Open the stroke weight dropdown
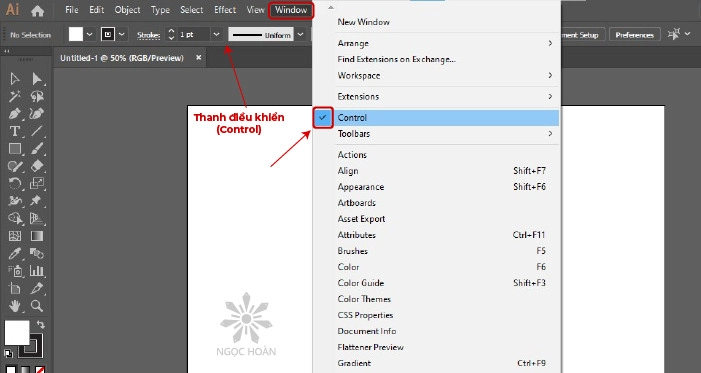The height and width of the screenshot is (373, 701). (x=216, y=34)
